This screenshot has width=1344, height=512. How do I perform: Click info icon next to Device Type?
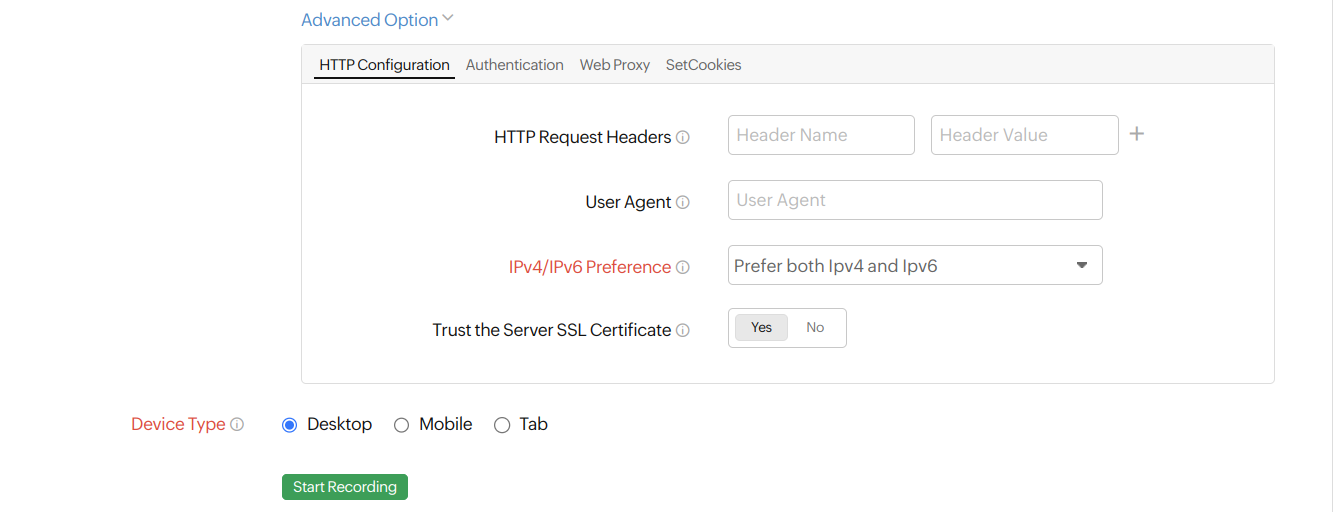237,425
